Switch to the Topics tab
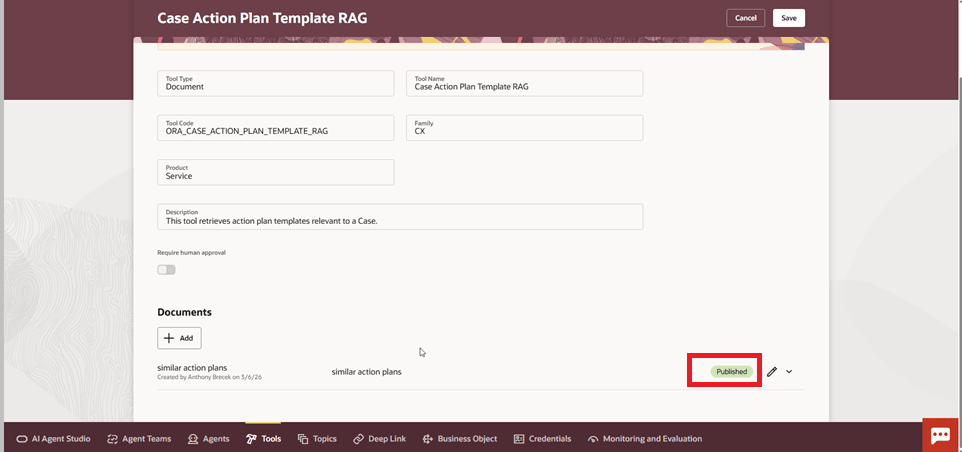 point(317,439)
